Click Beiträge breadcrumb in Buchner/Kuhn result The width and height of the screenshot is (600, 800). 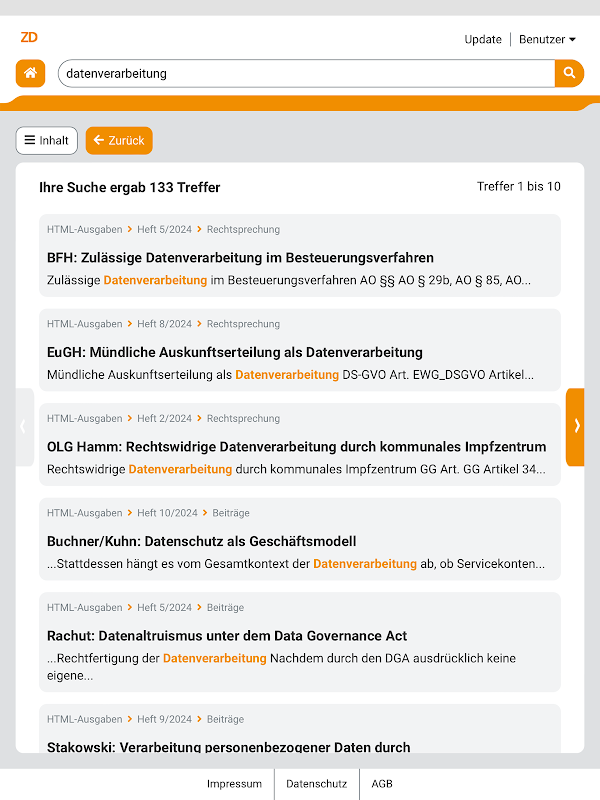pos(231,513)
